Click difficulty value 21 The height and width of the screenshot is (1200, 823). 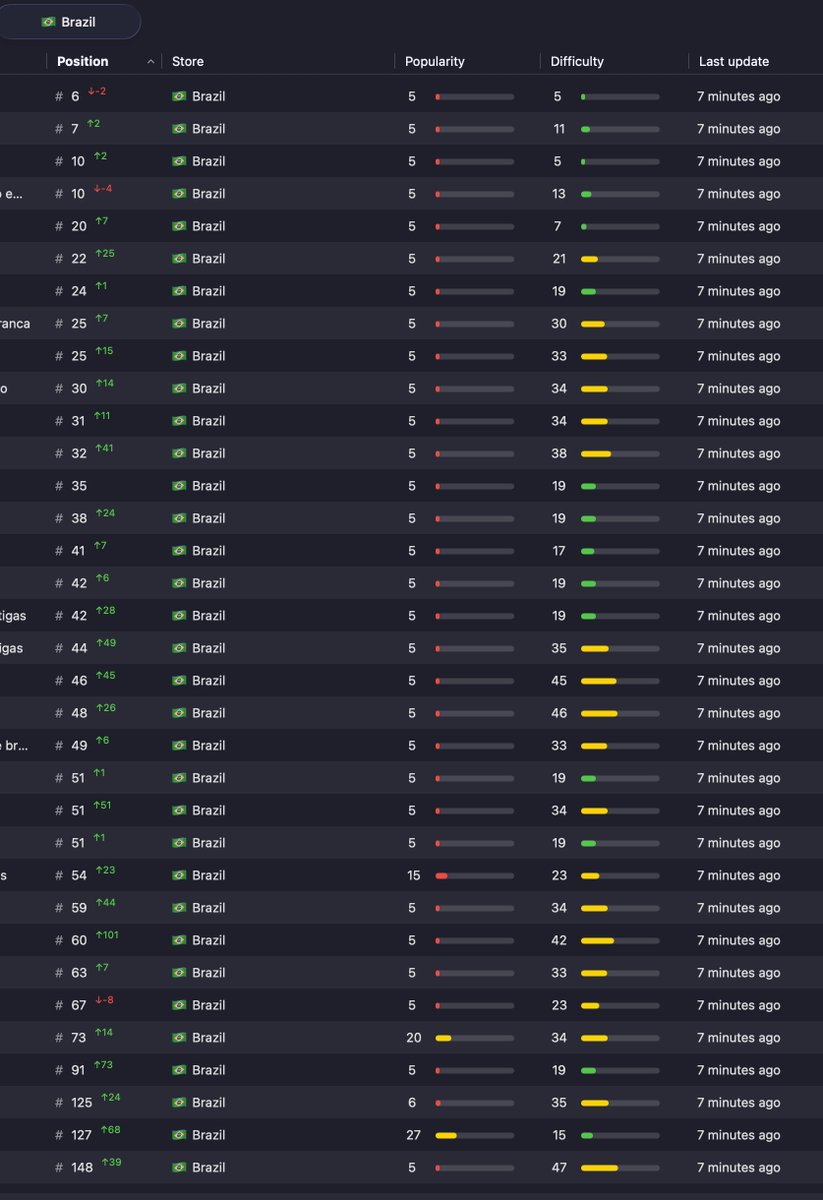pyautogui.click(x=559, y=259)
